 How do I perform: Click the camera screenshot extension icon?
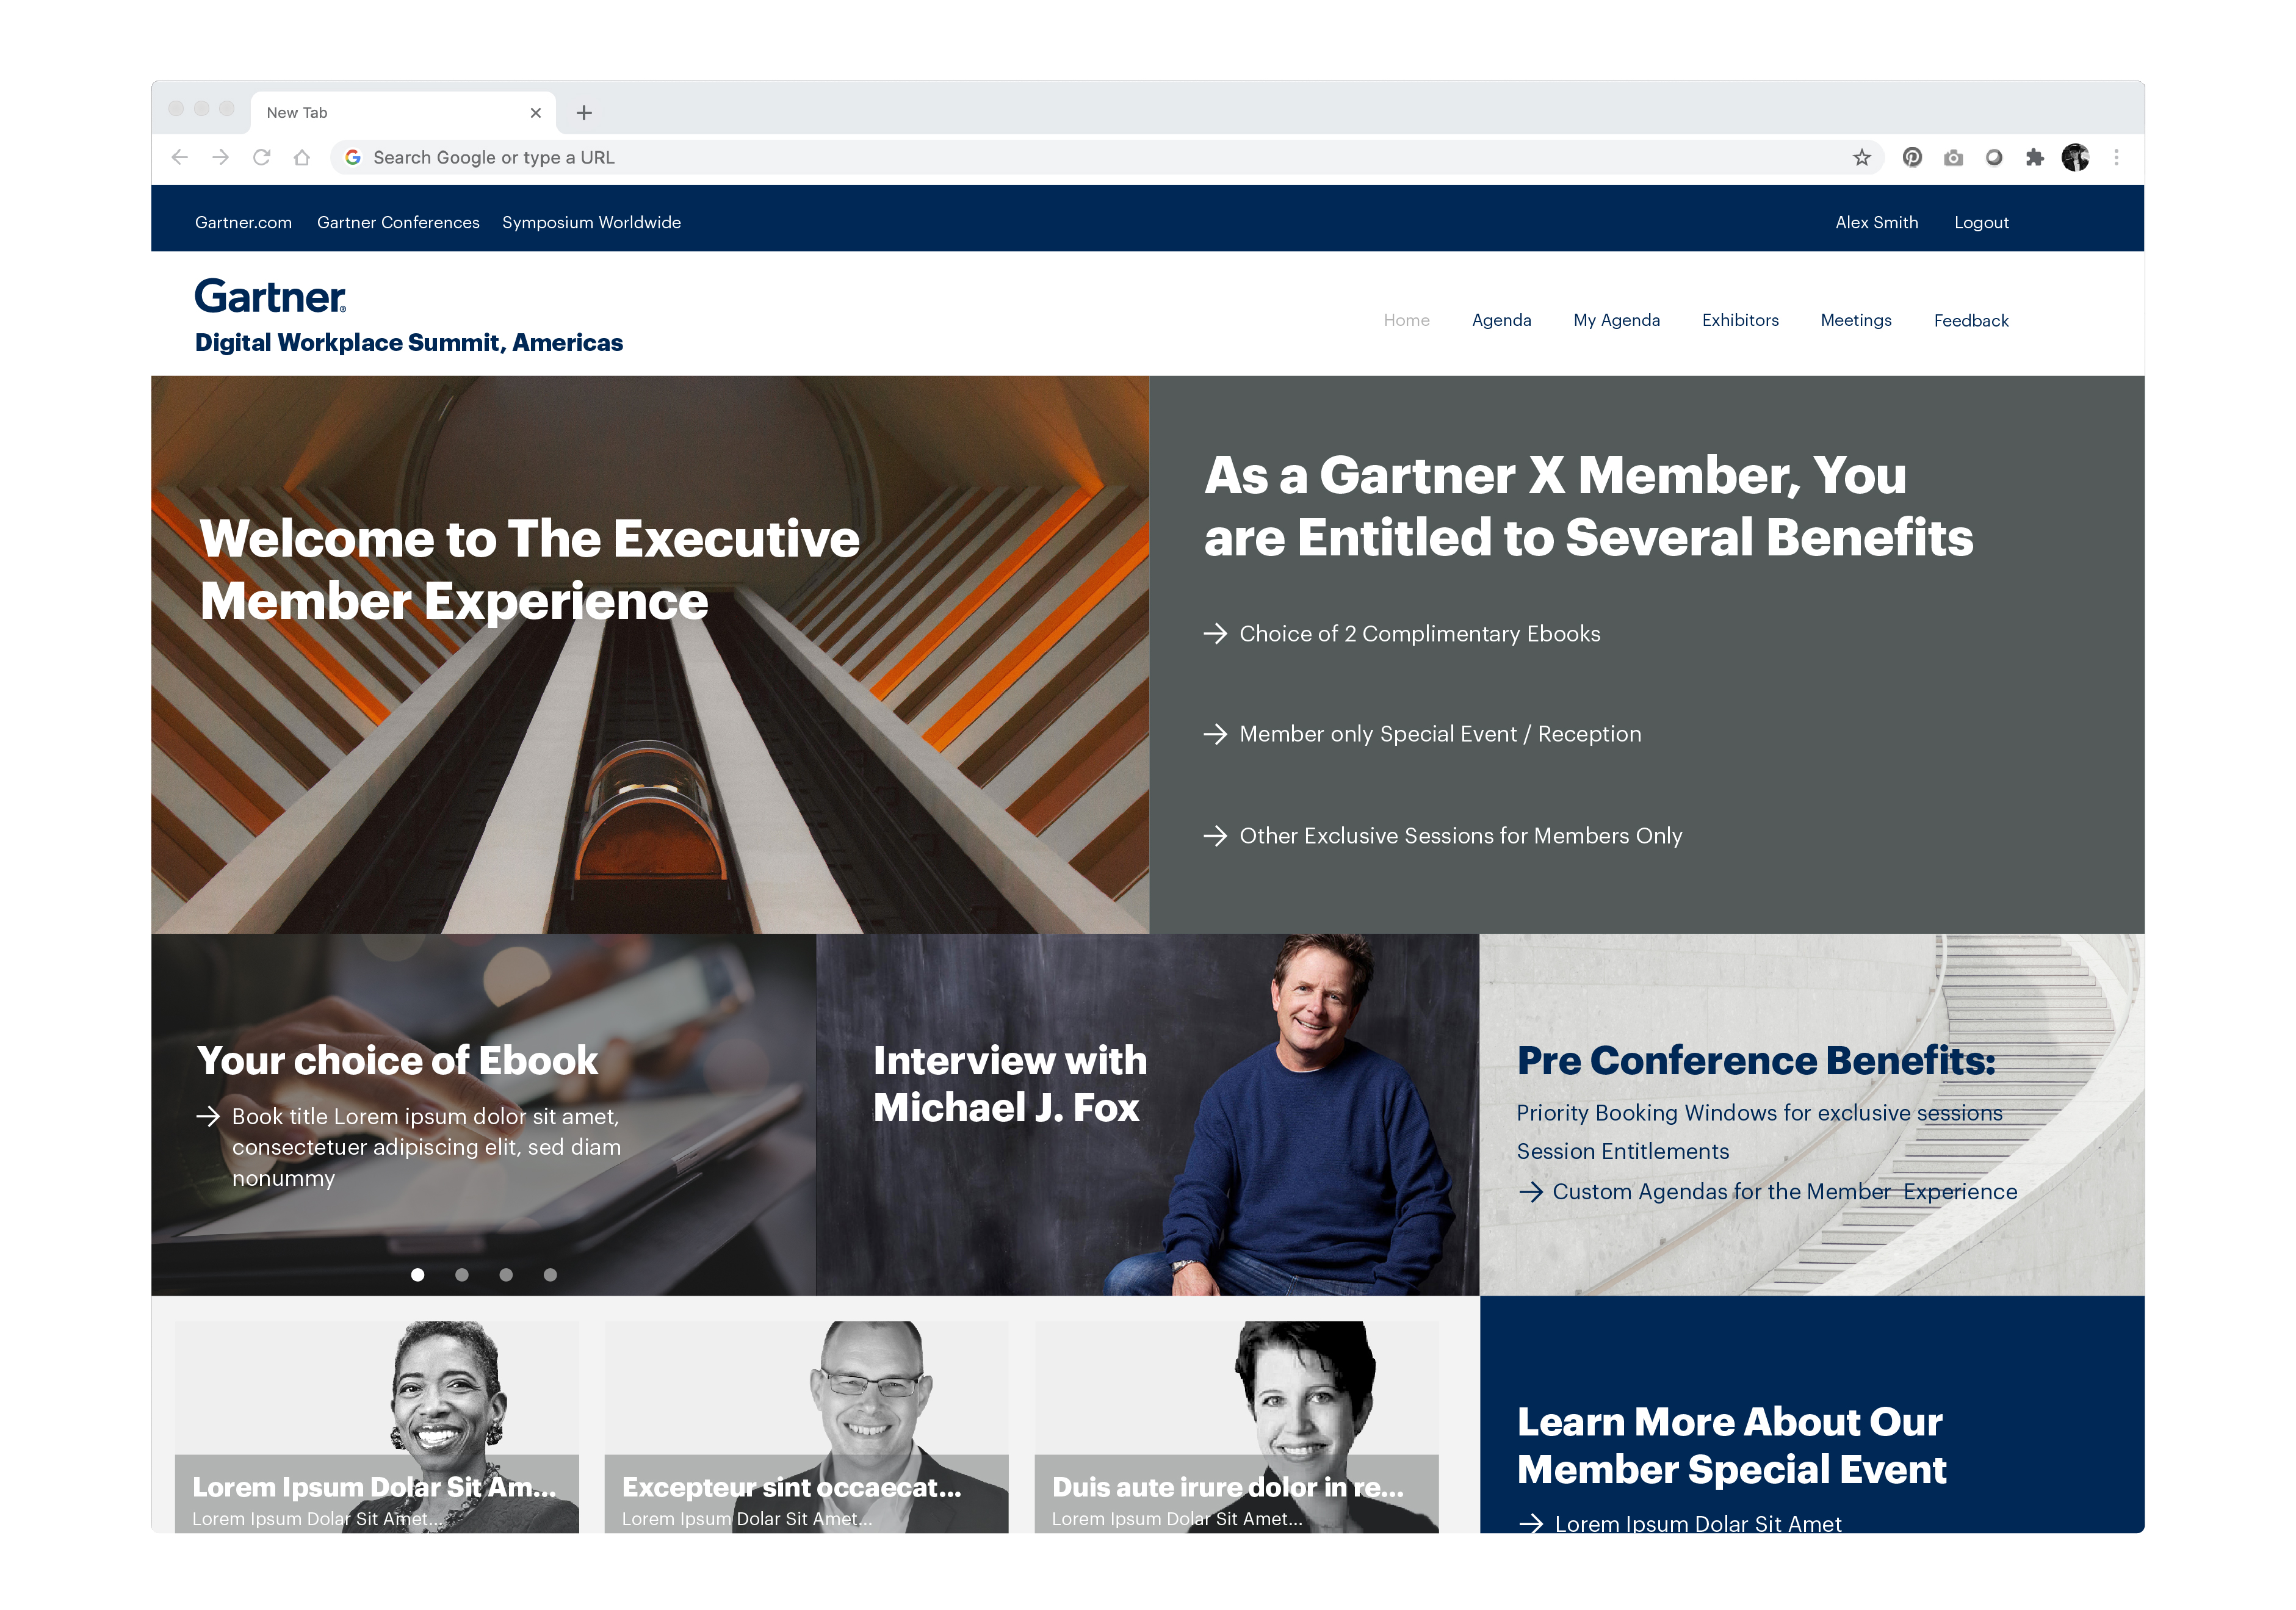pos(1953,157)
